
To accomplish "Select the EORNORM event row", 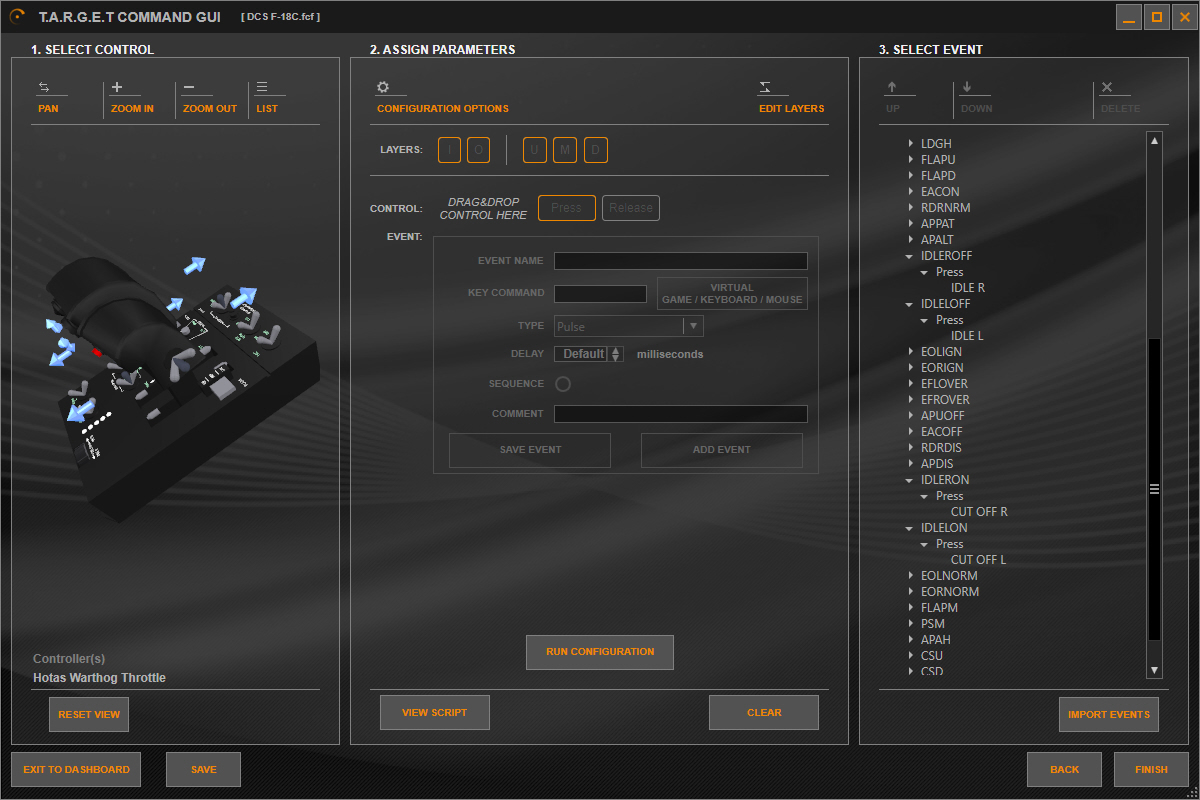I will 950,592.
